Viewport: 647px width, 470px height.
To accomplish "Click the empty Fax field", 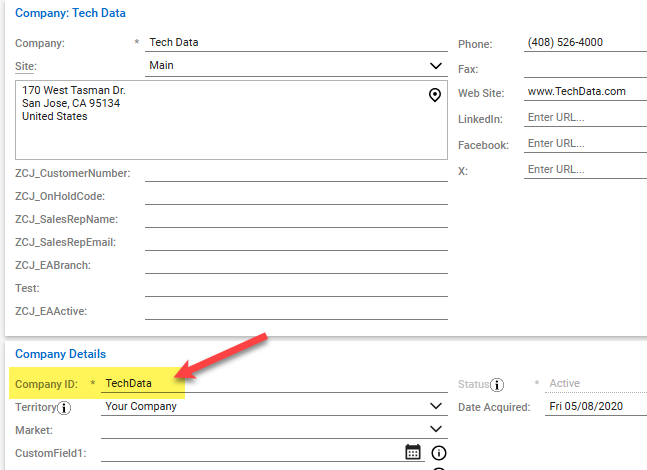I will 585,68.
